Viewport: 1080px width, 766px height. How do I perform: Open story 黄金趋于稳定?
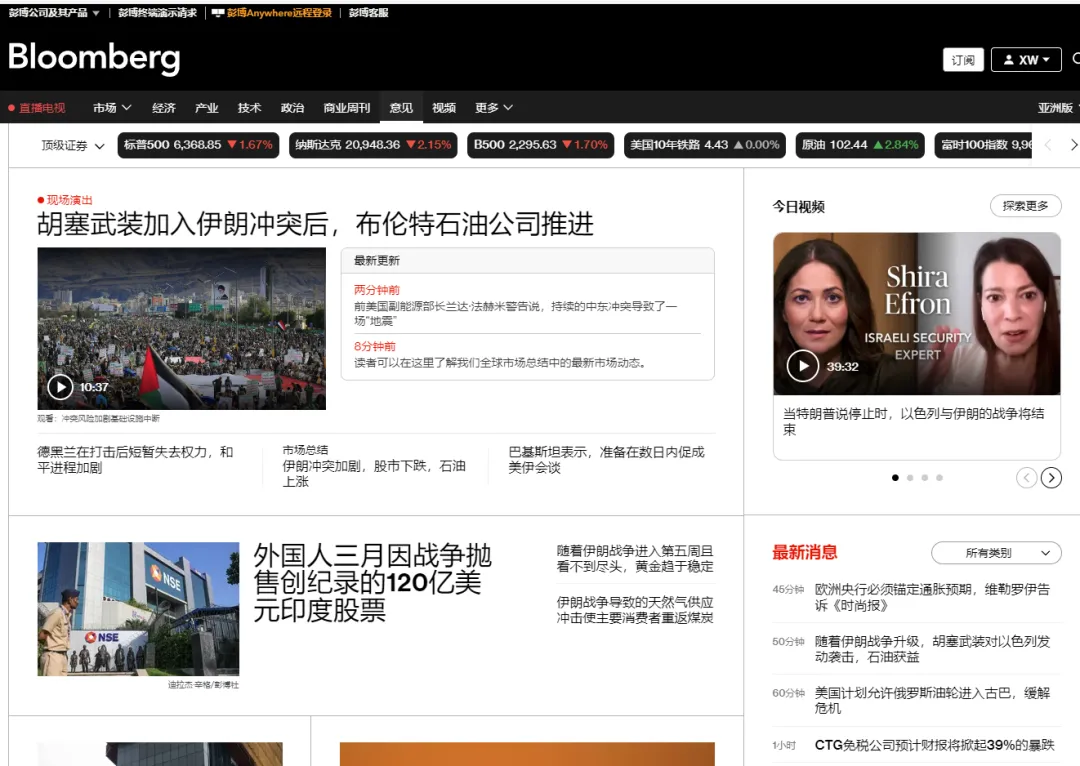pos(635,559)
